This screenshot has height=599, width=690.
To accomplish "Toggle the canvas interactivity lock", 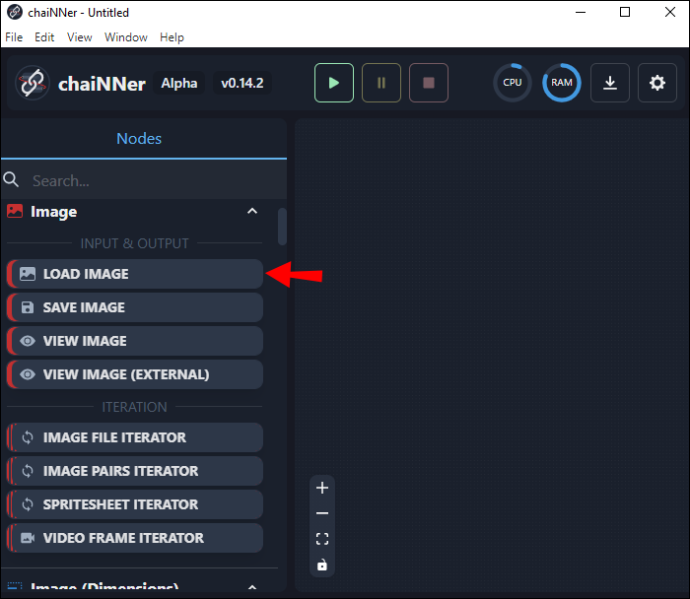I will click(x=322, y=565).
